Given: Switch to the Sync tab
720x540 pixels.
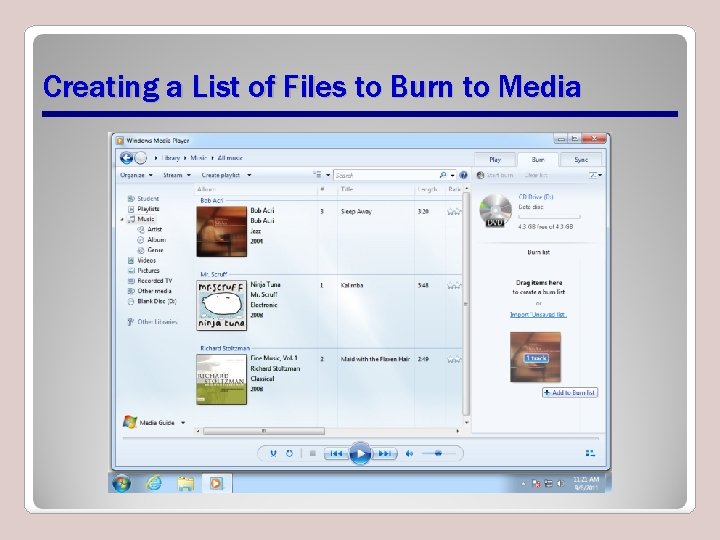Looking at the screenshot, I should click(581, 159).
